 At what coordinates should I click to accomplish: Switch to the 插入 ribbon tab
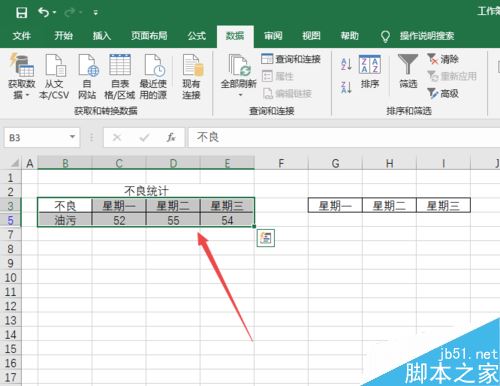point(102,36)
